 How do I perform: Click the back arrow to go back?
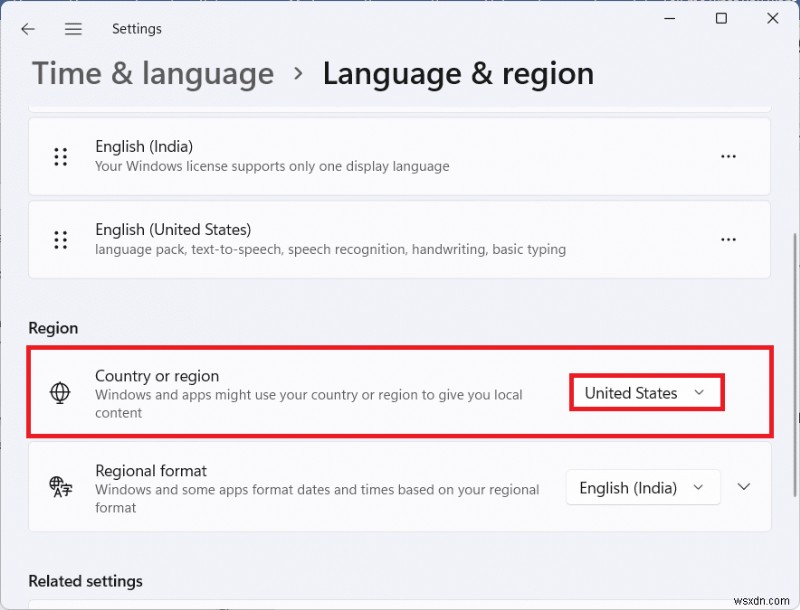pyautogui.click(x=27, y=29)
